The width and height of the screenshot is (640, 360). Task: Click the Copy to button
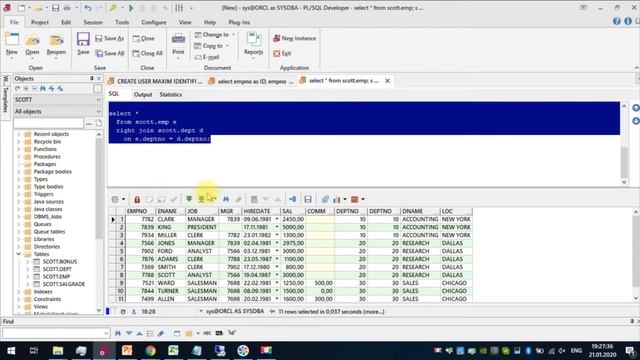click(x=212, y=46)
